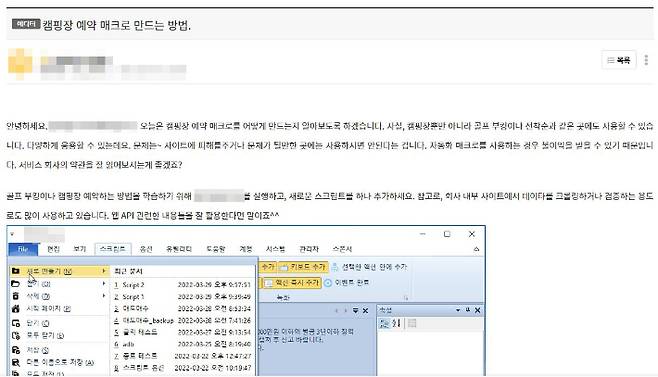Click the property pages icon in 속성 panel
658x377 pixels.
click(412, 323)
